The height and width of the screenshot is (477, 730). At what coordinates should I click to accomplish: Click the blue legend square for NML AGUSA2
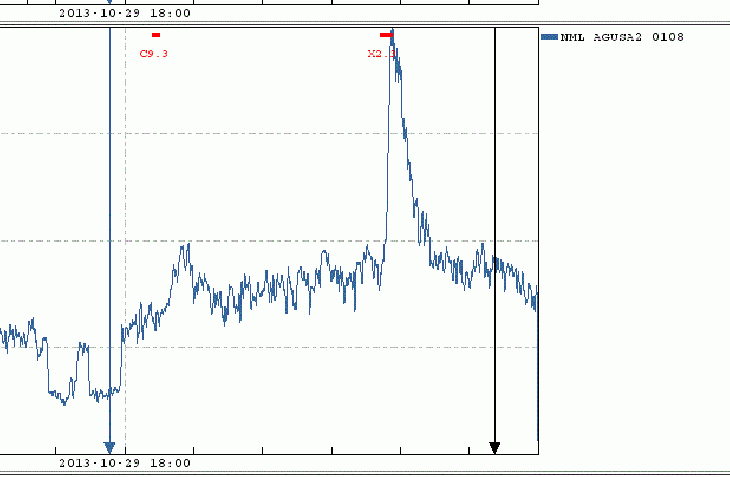(x=548, y=37)
